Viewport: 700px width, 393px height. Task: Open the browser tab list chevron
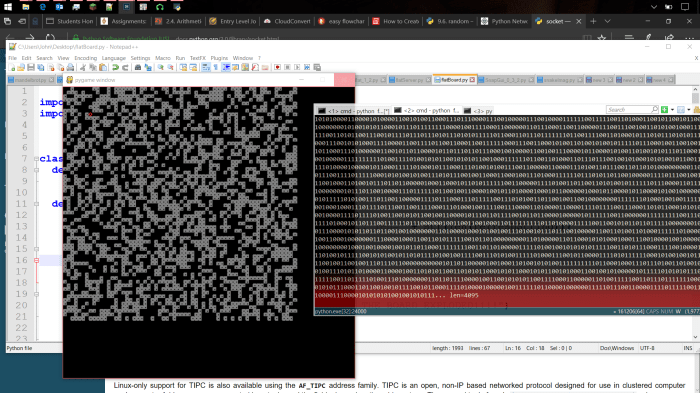[x=608, y=21]
